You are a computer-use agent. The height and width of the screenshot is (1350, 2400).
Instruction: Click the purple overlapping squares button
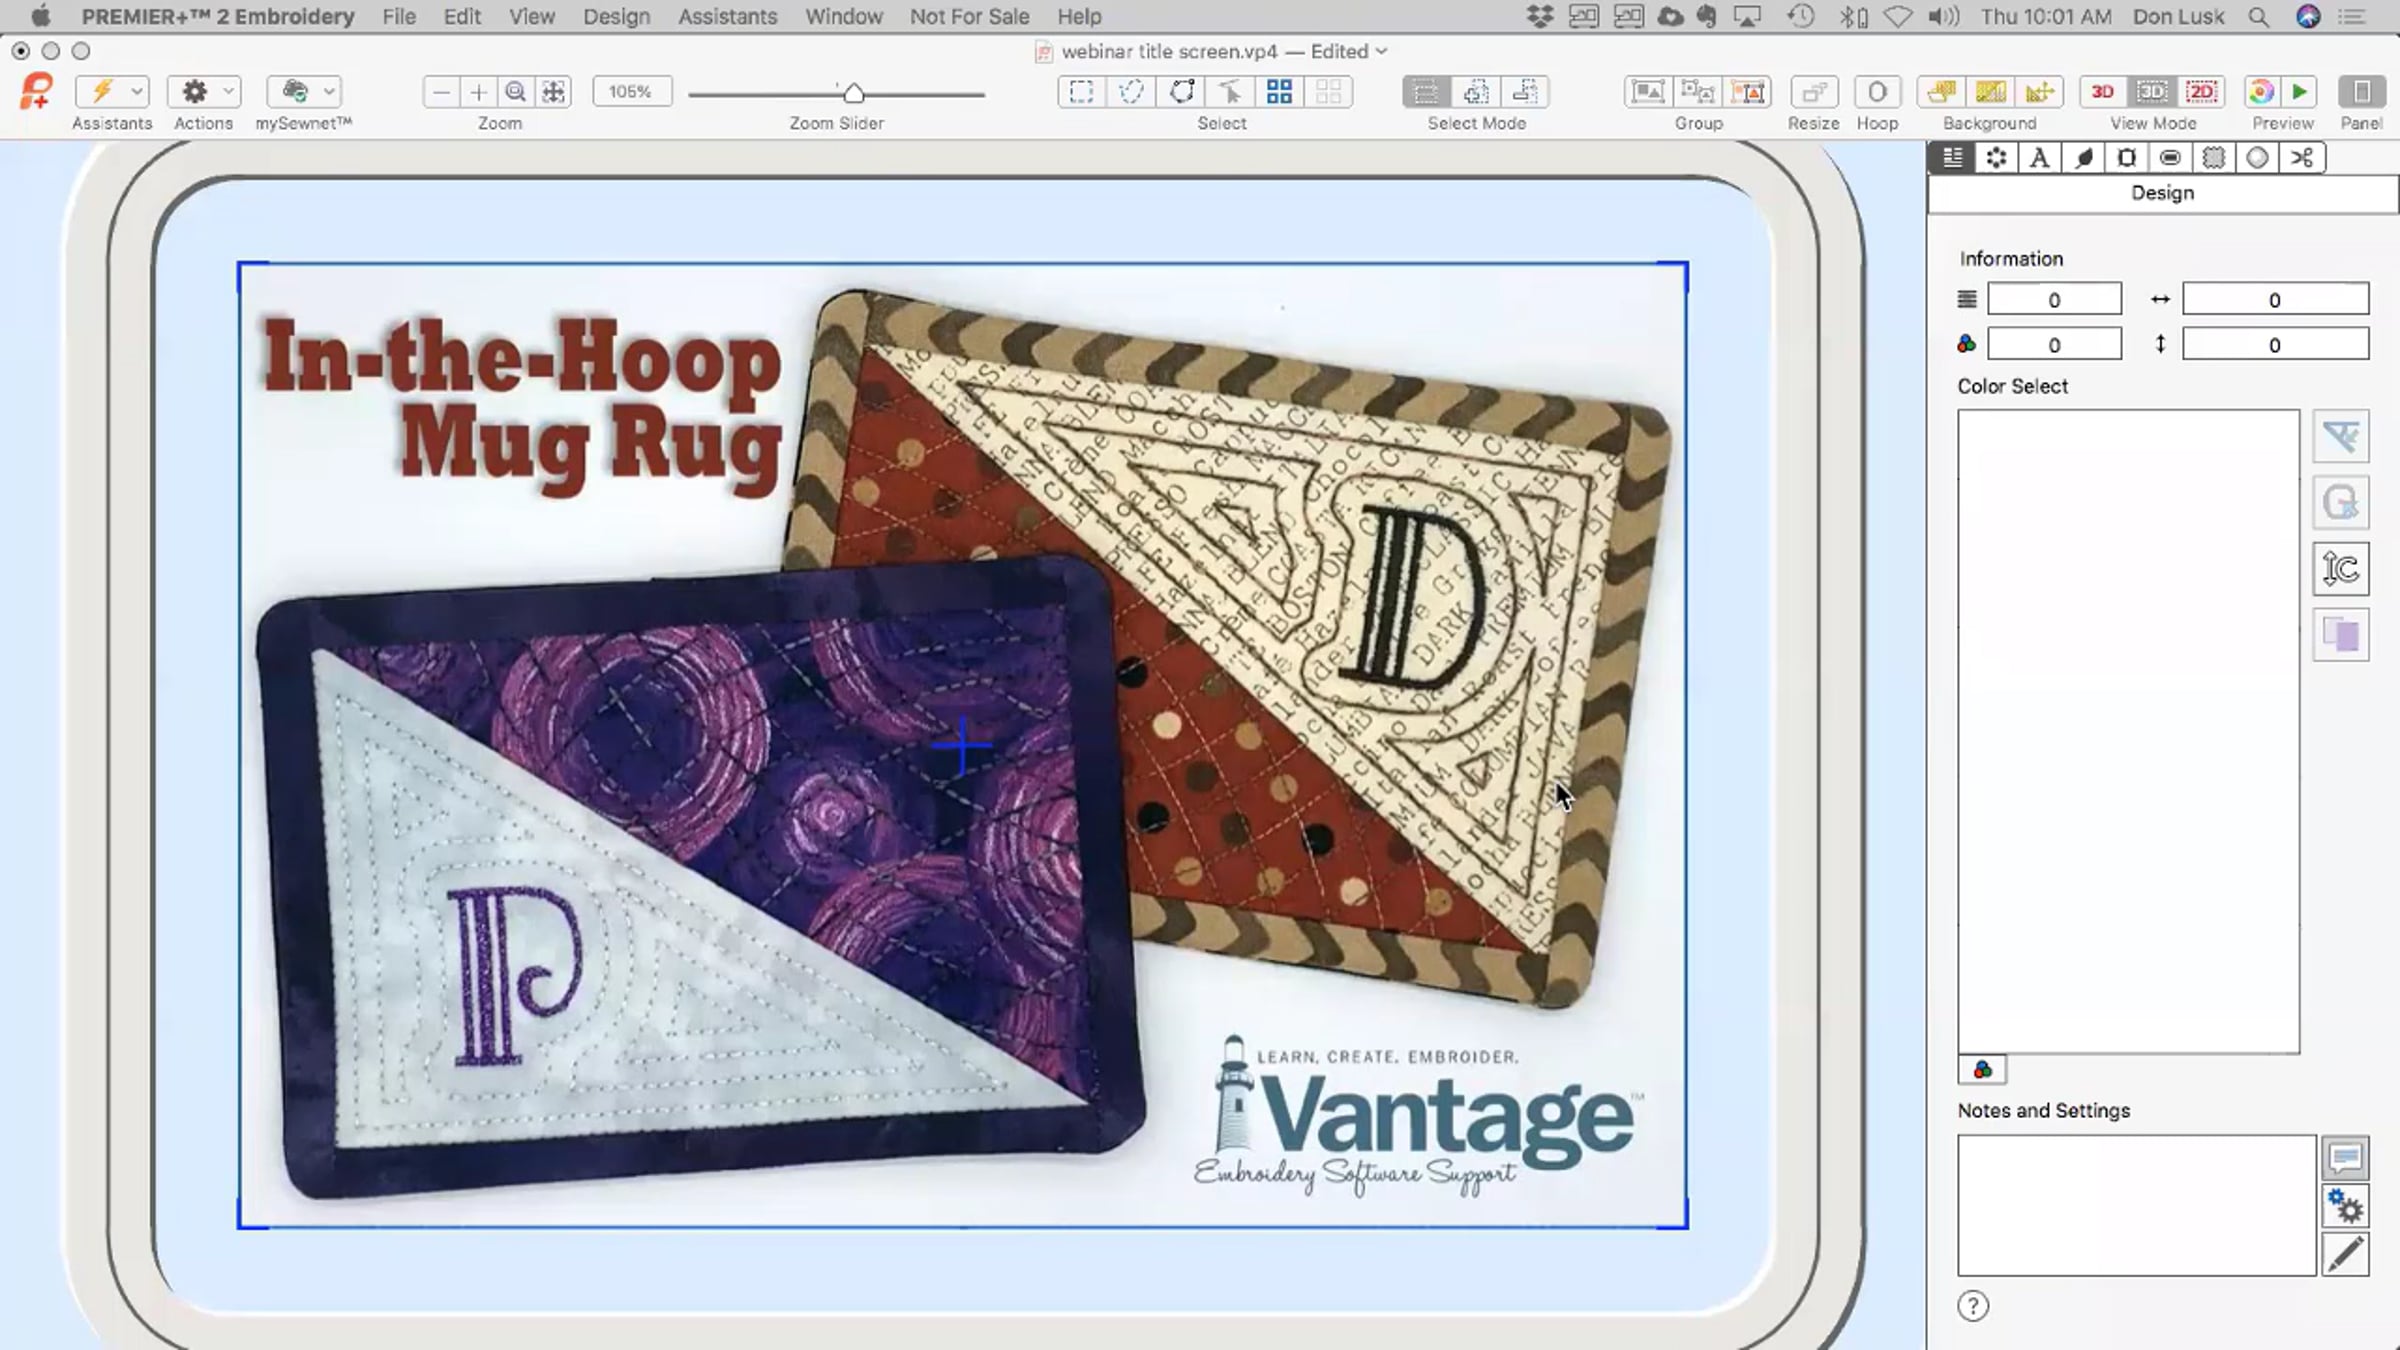tap(2341, 635)
